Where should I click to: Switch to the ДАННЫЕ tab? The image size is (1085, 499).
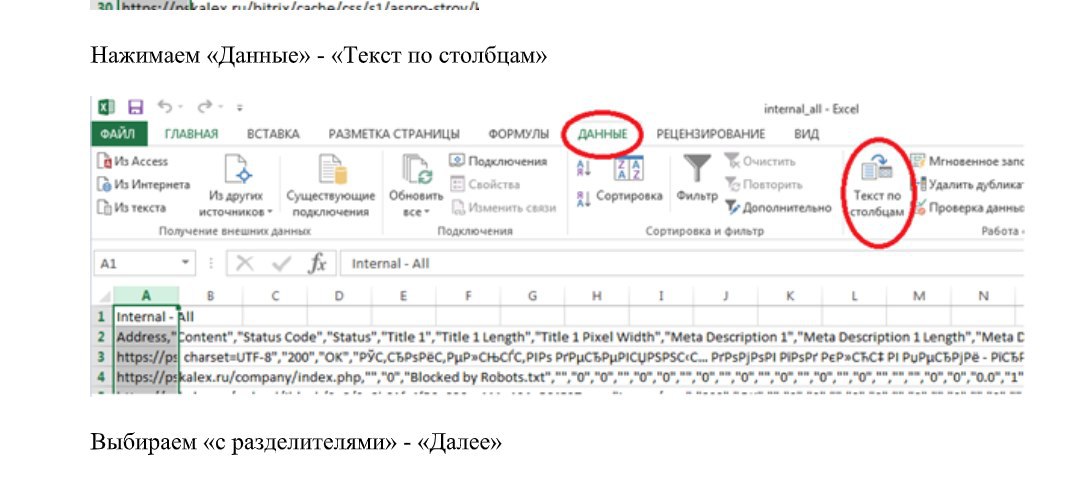click(603, 134)
